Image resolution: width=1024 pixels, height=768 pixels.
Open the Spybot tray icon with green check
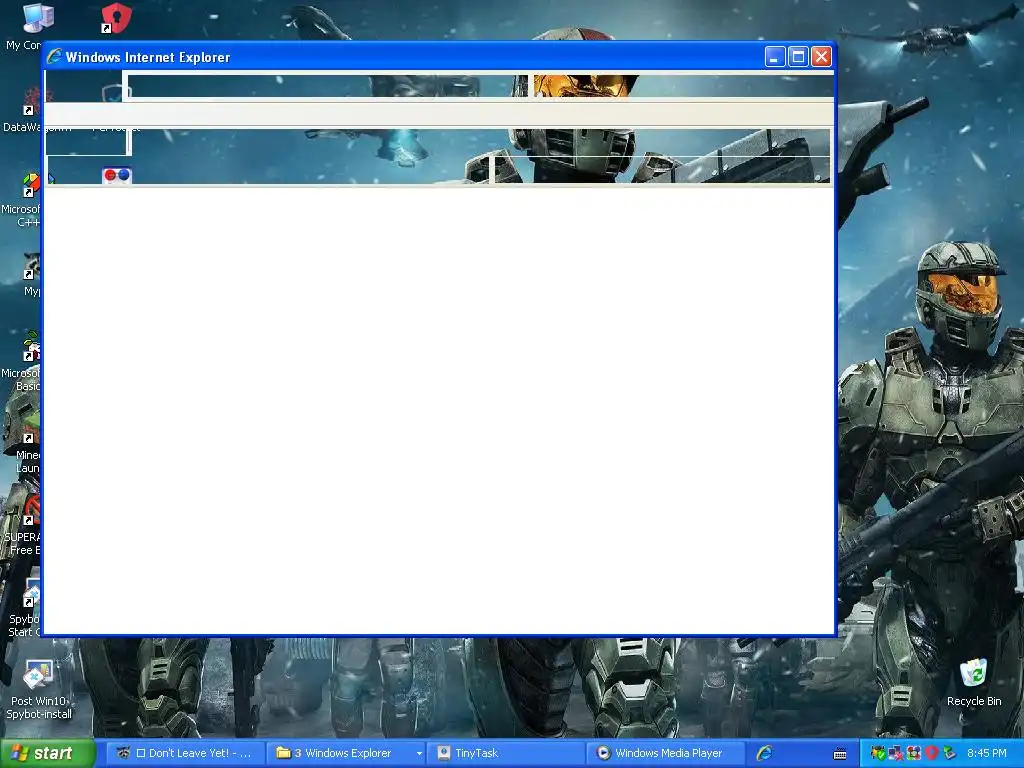(878, 754)
